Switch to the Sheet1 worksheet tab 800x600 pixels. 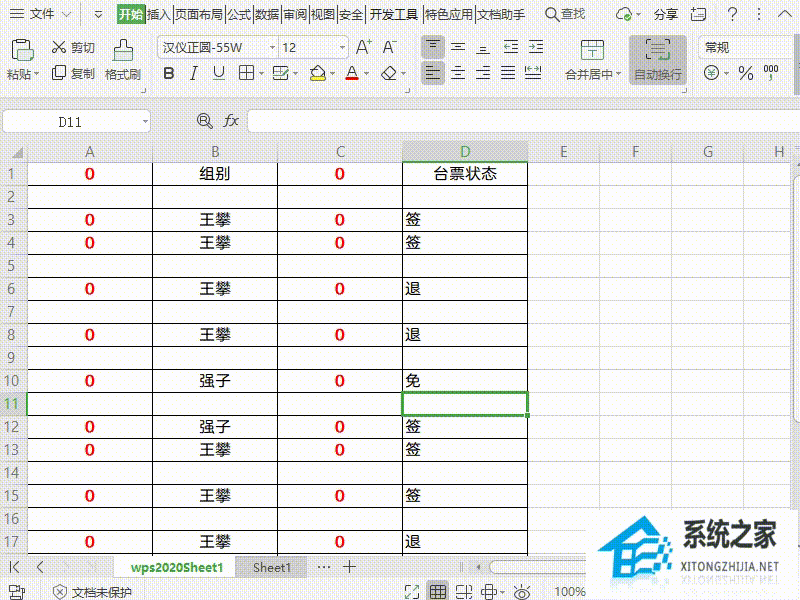[x=271, y=566]
